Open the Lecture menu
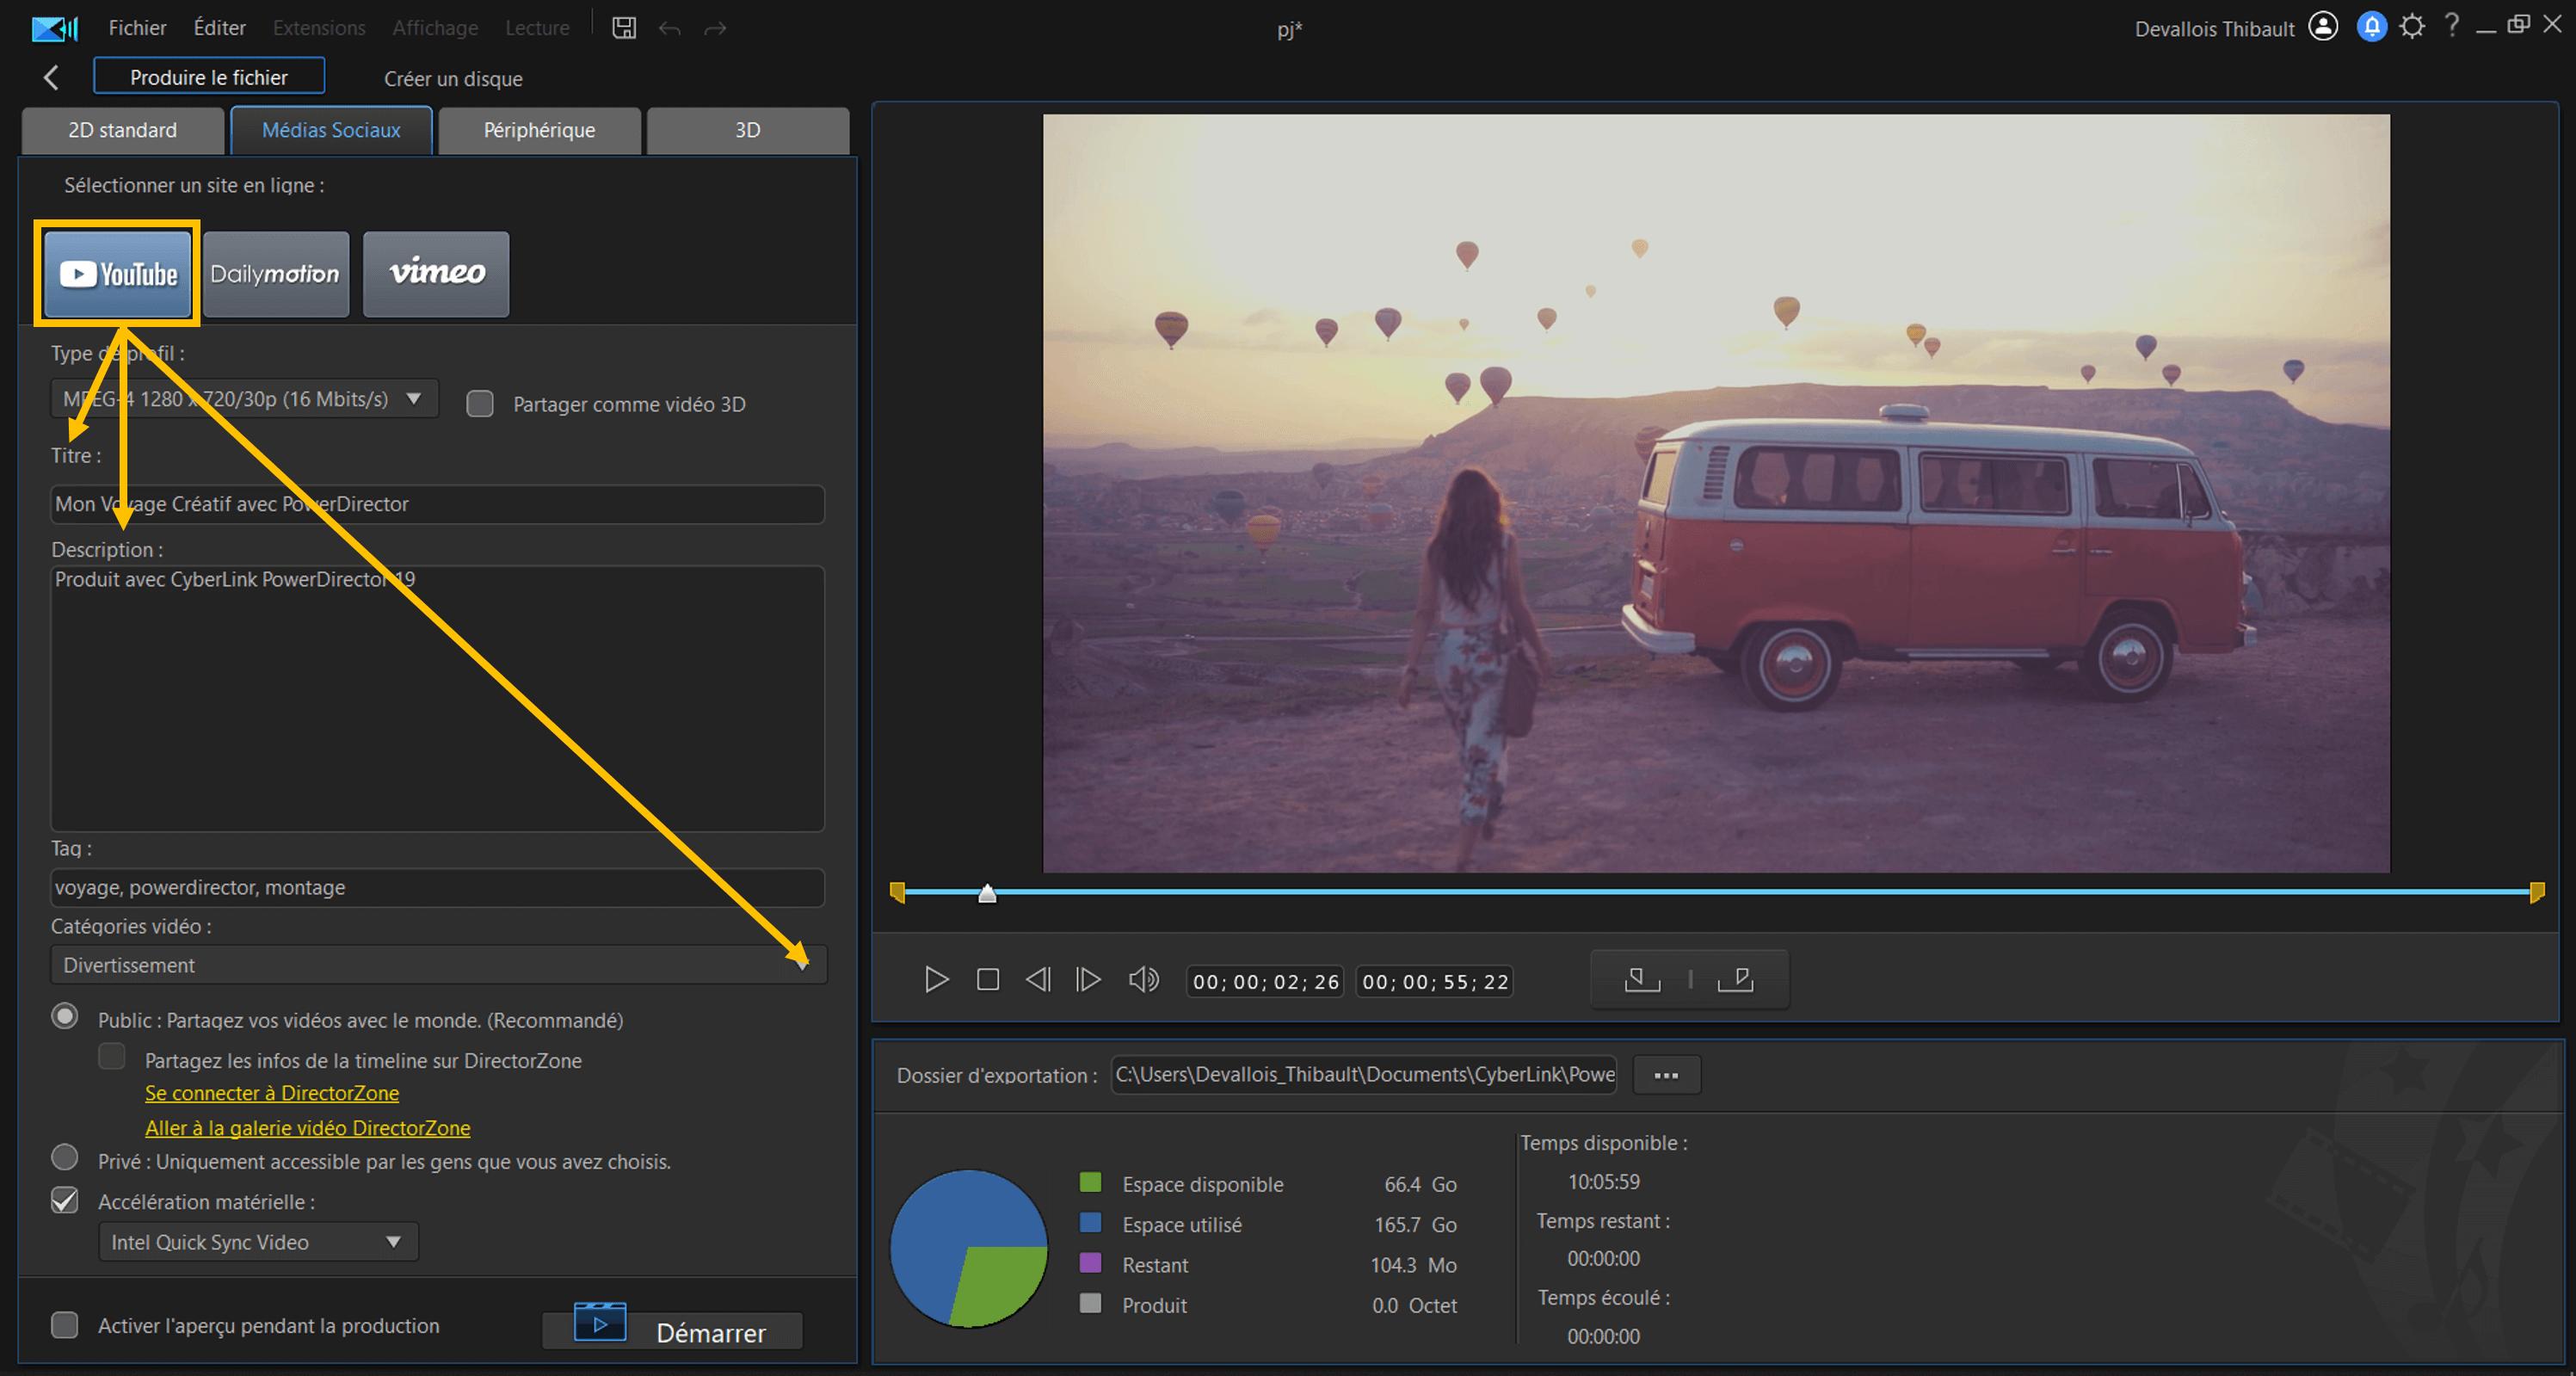Viewport: 2576px width, 1376px height. click(537, 28)
